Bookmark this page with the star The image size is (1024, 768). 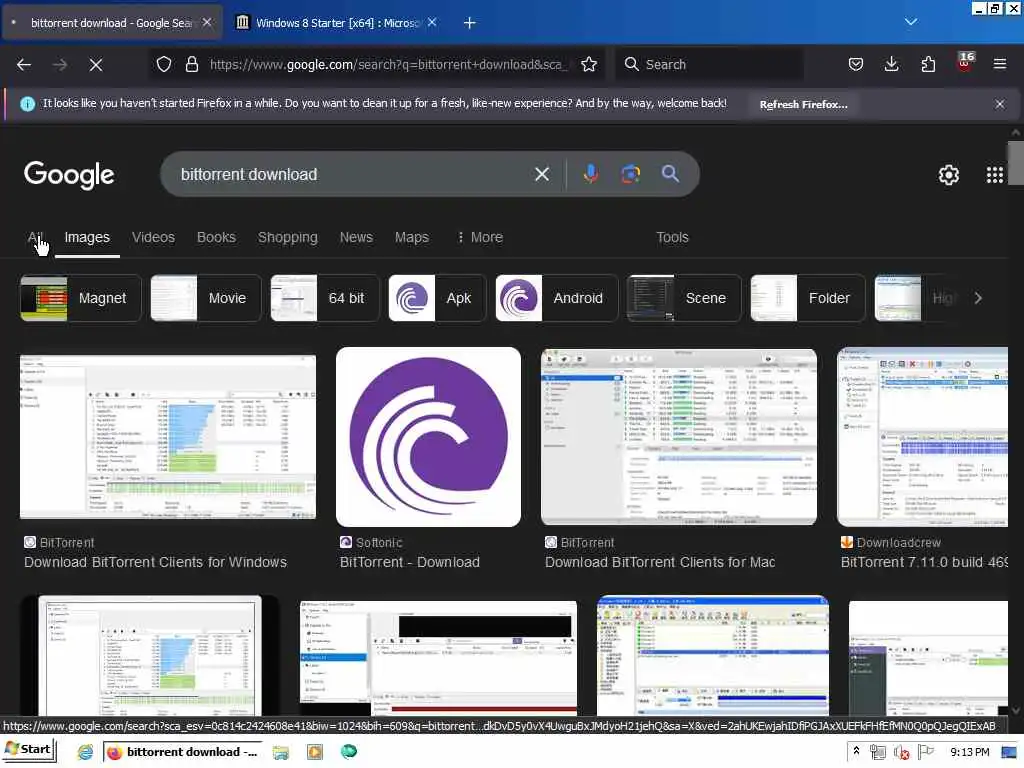pos(588,64)
